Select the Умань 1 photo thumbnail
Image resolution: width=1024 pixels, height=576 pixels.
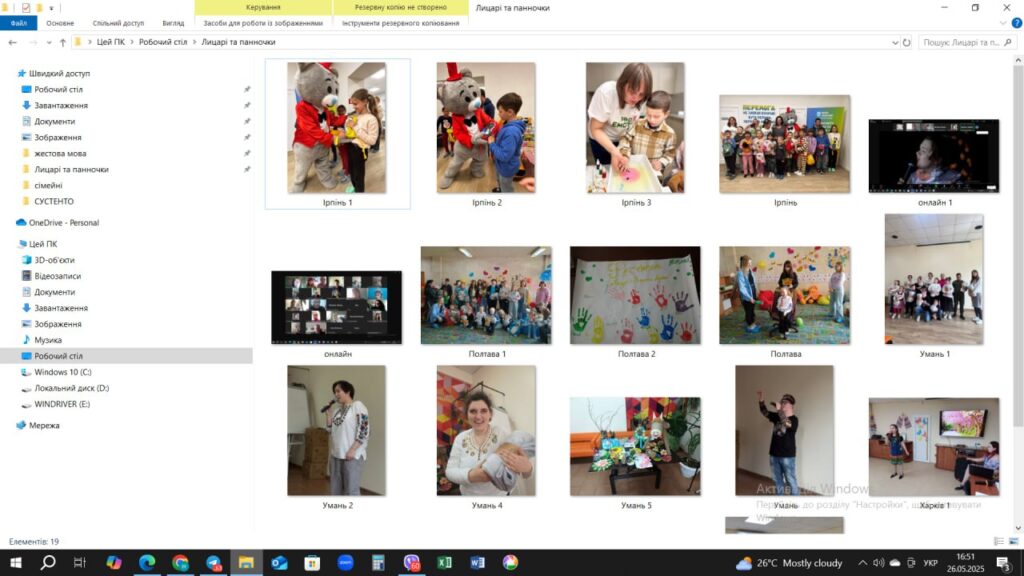(x=934, y=280)
